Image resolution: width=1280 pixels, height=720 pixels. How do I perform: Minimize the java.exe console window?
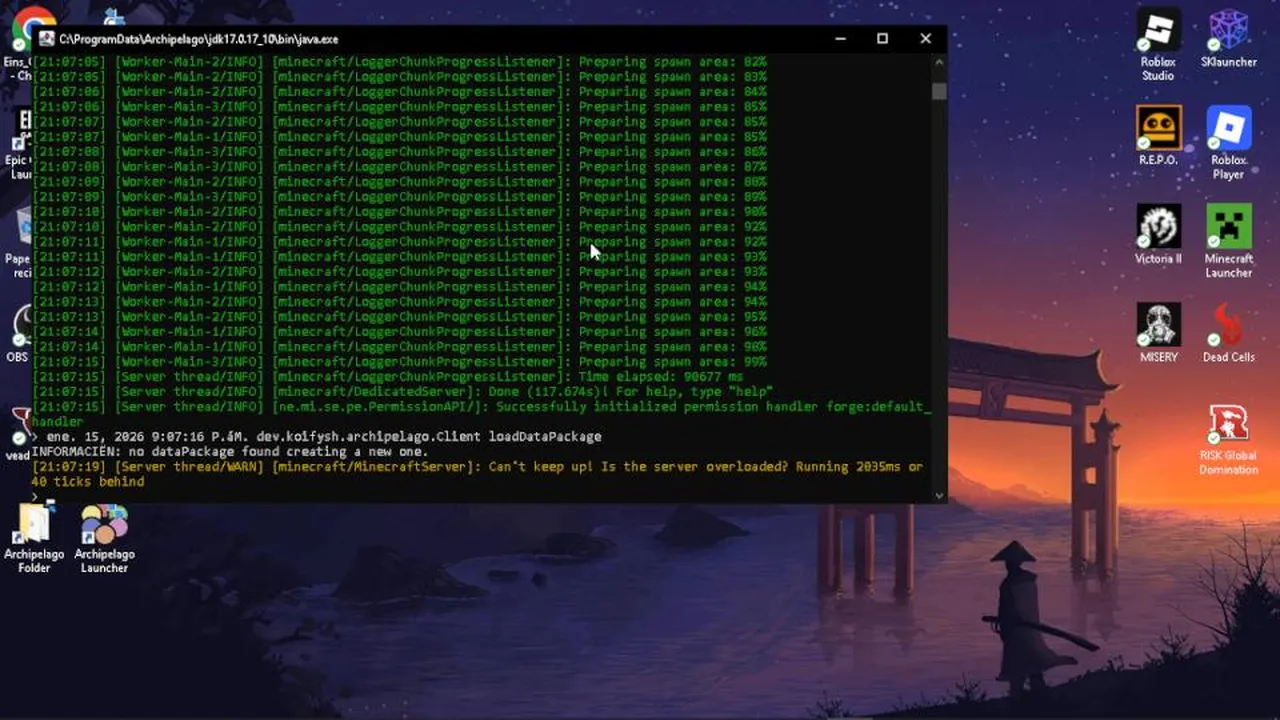click(838, 39)
